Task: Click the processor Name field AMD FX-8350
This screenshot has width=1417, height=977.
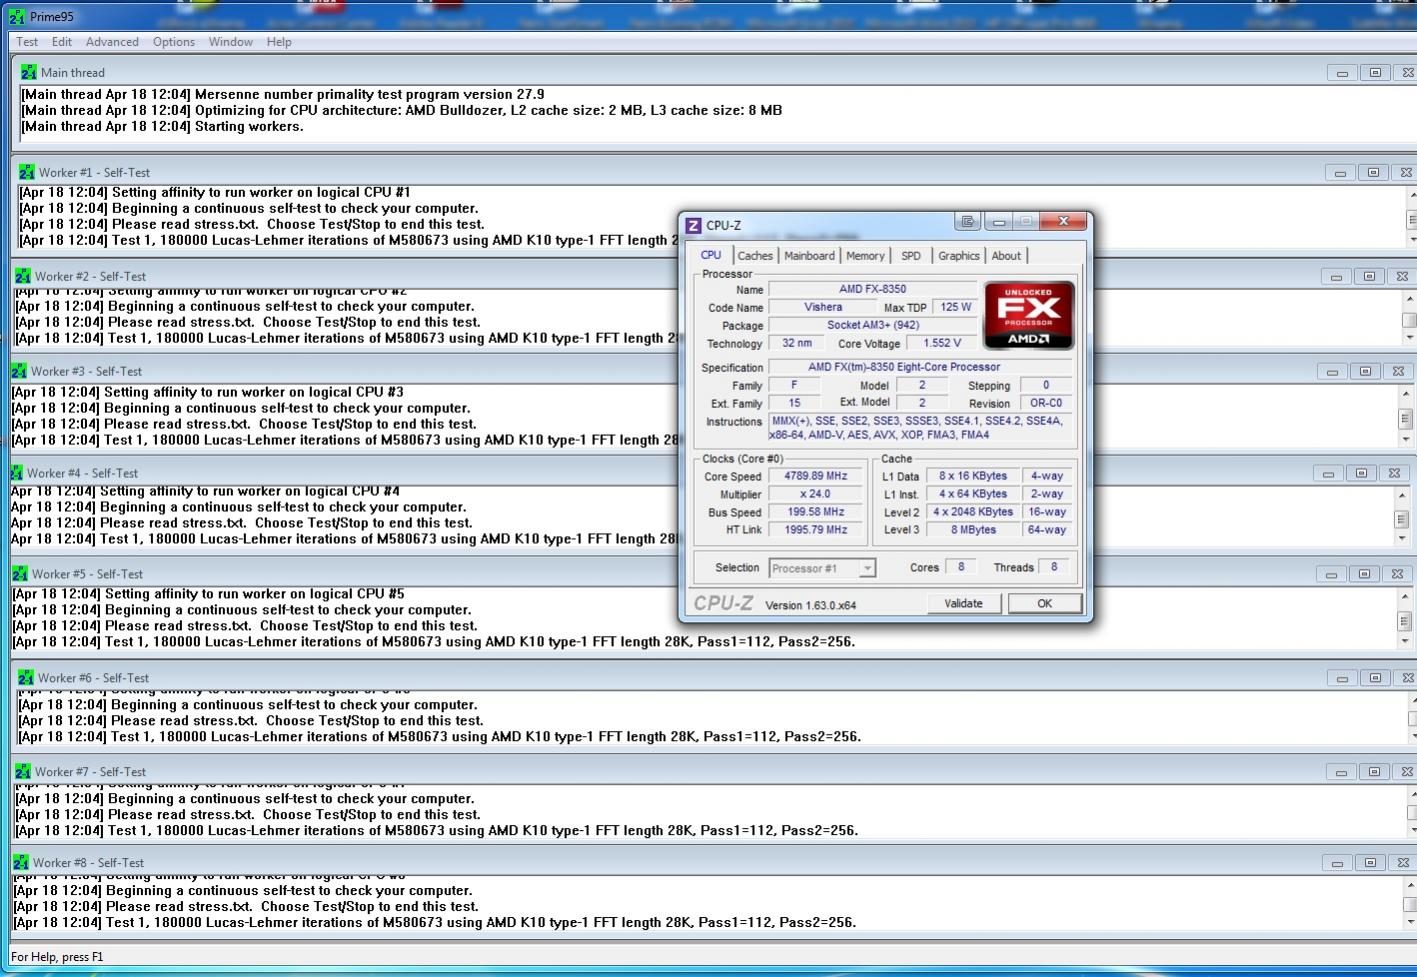Action: pyautogui.click(x=872, y=289)
